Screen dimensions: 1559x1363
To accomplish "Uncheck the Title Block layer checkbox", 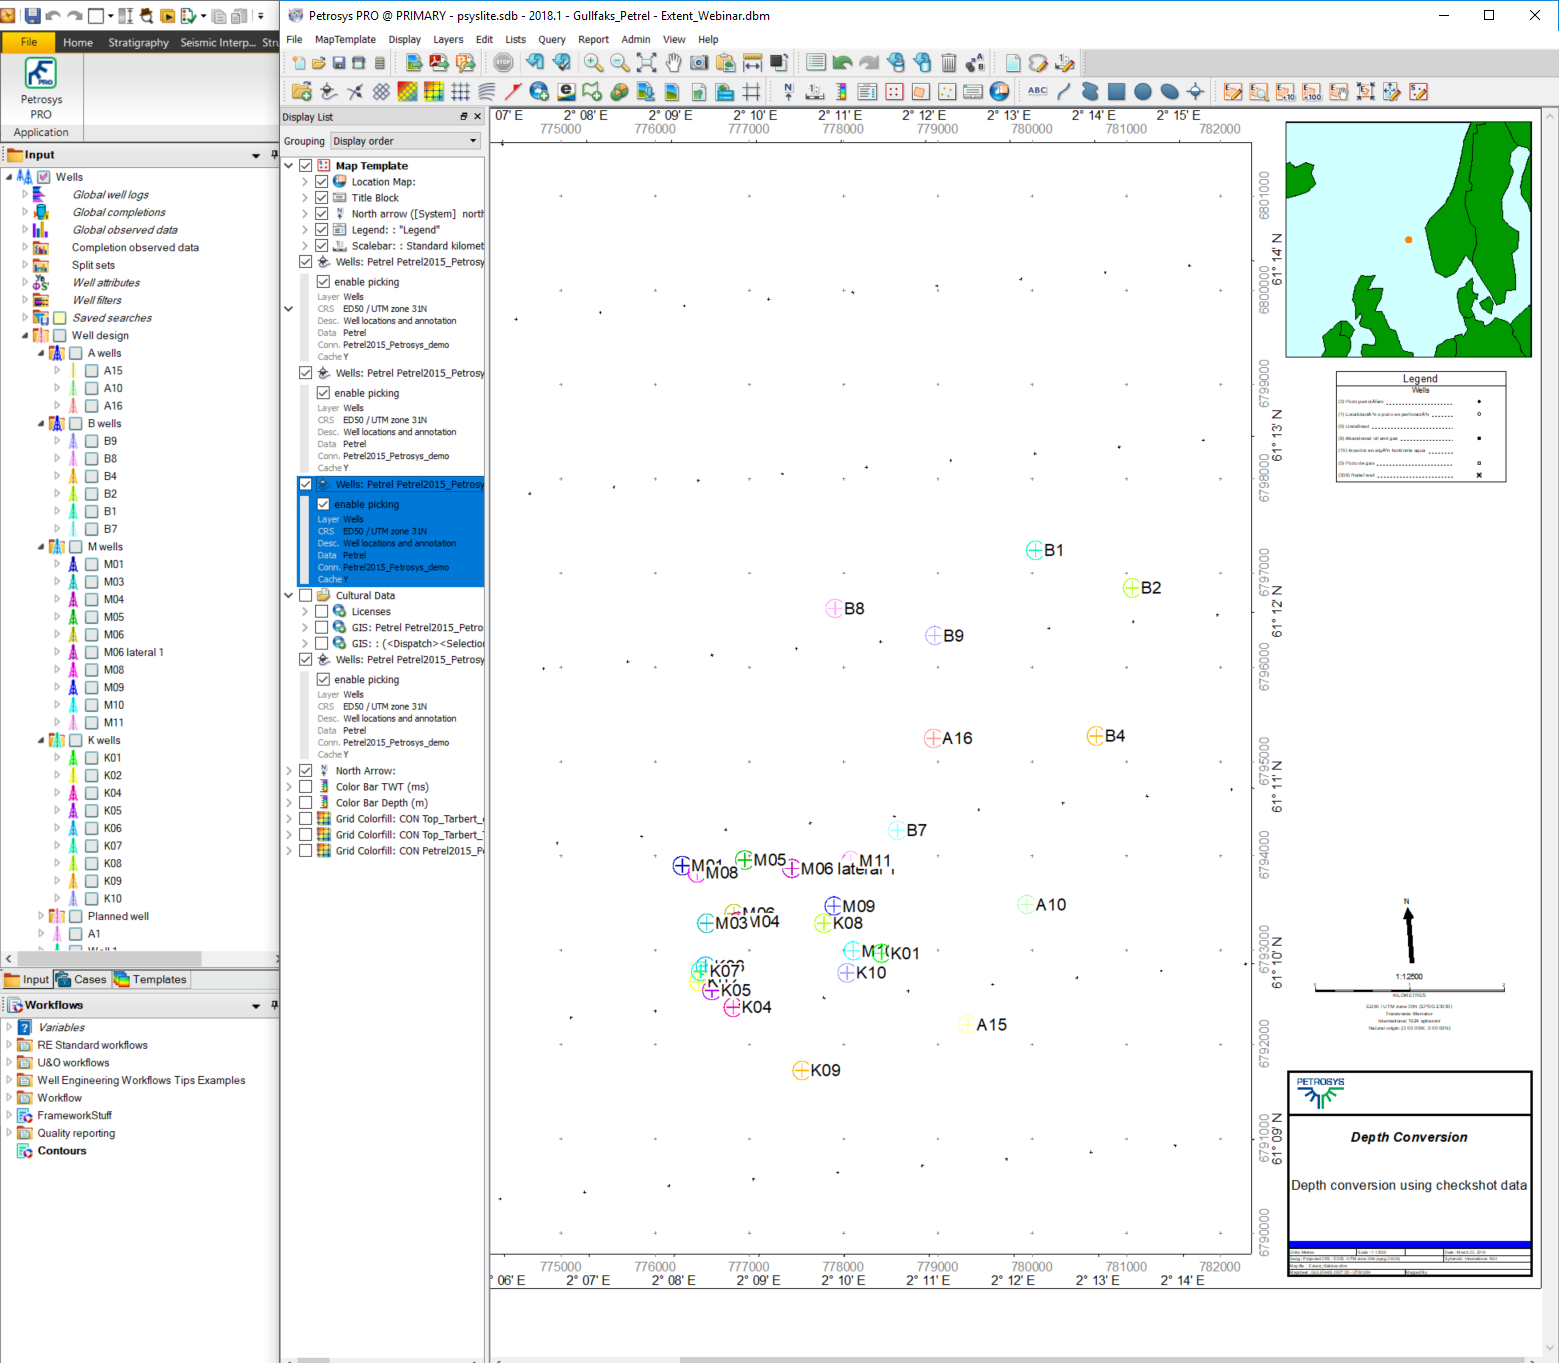I will (322, 198).
